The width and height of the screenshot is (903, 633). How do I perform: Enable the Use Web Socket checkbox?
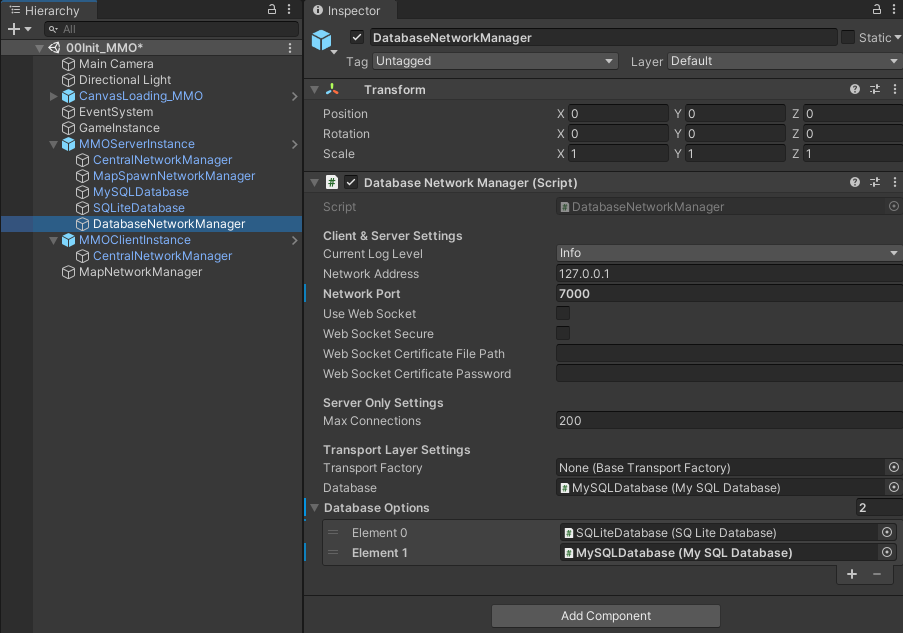(562, 313)
